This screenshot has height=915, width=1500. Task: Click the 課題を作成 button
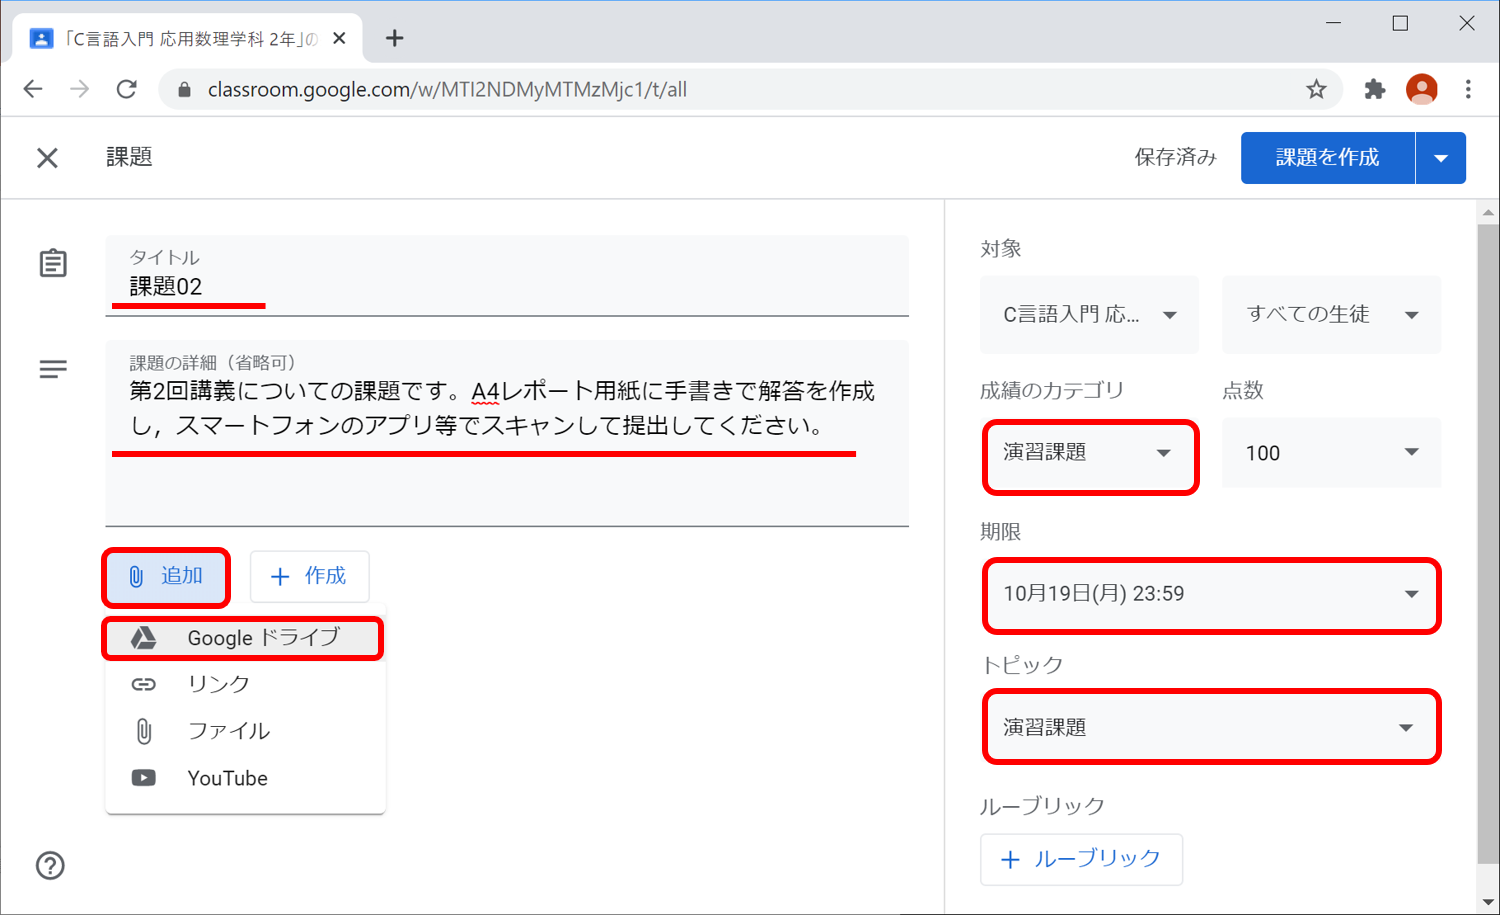(1328, 158)
